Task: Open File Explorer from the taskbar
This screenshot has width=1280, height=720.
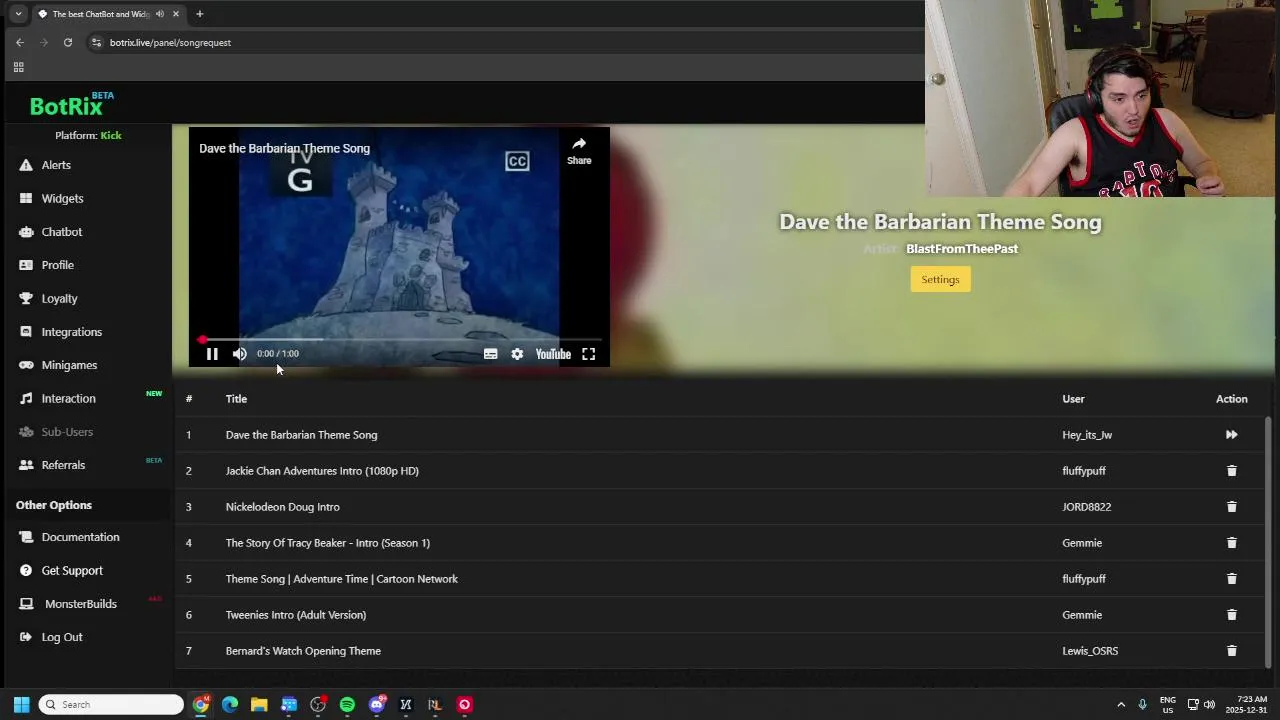Action: point(259,704)
